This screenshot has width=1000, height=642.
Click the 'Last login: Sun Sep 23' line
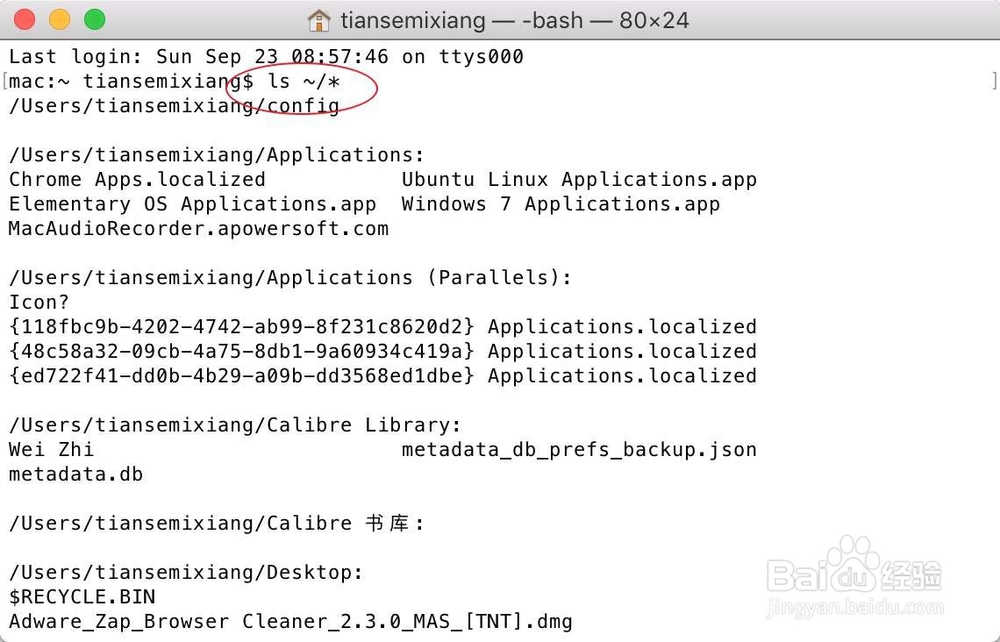(266, 57)
